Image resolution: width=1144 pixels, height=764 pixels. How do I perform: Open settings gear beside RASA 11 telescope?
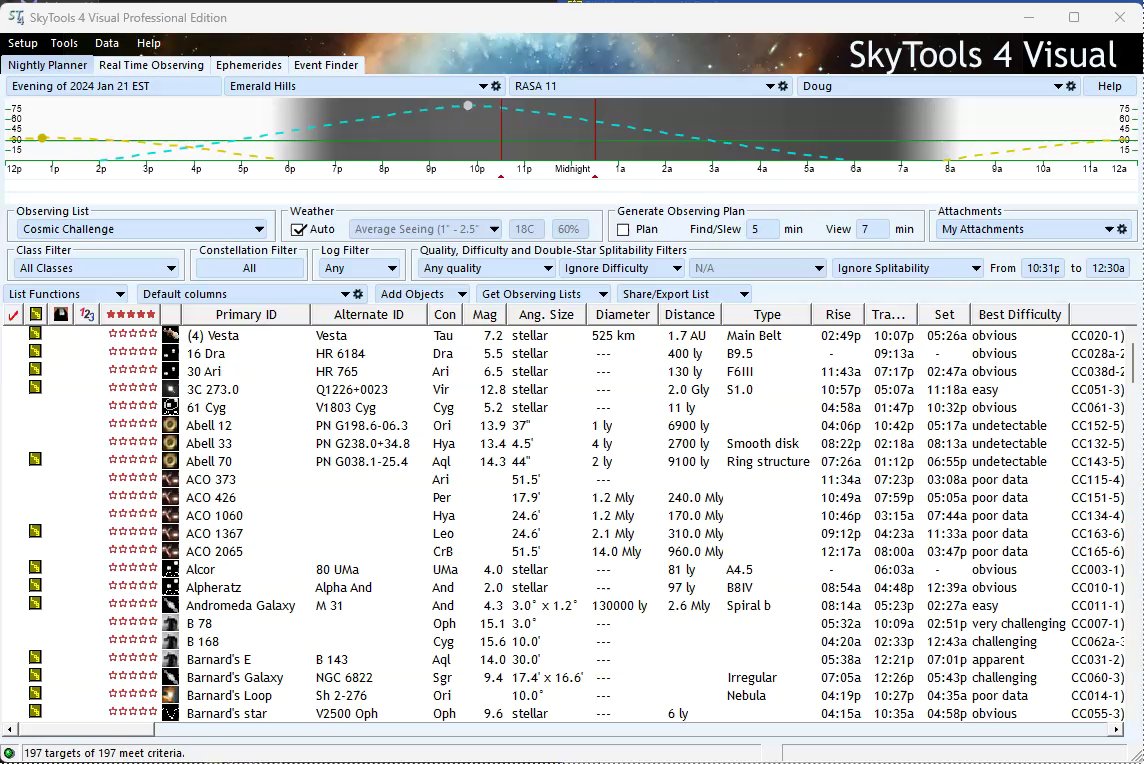click(784, 87)
